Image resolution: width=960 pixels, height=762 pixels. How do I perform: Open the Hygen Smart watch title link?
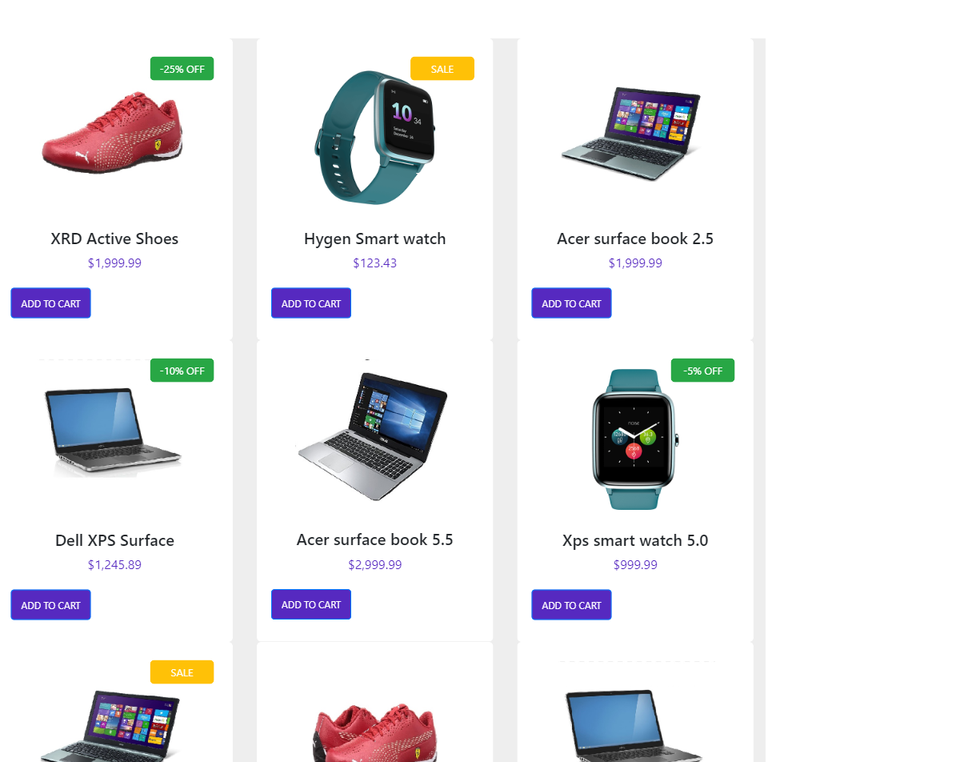tap(375, 239)
